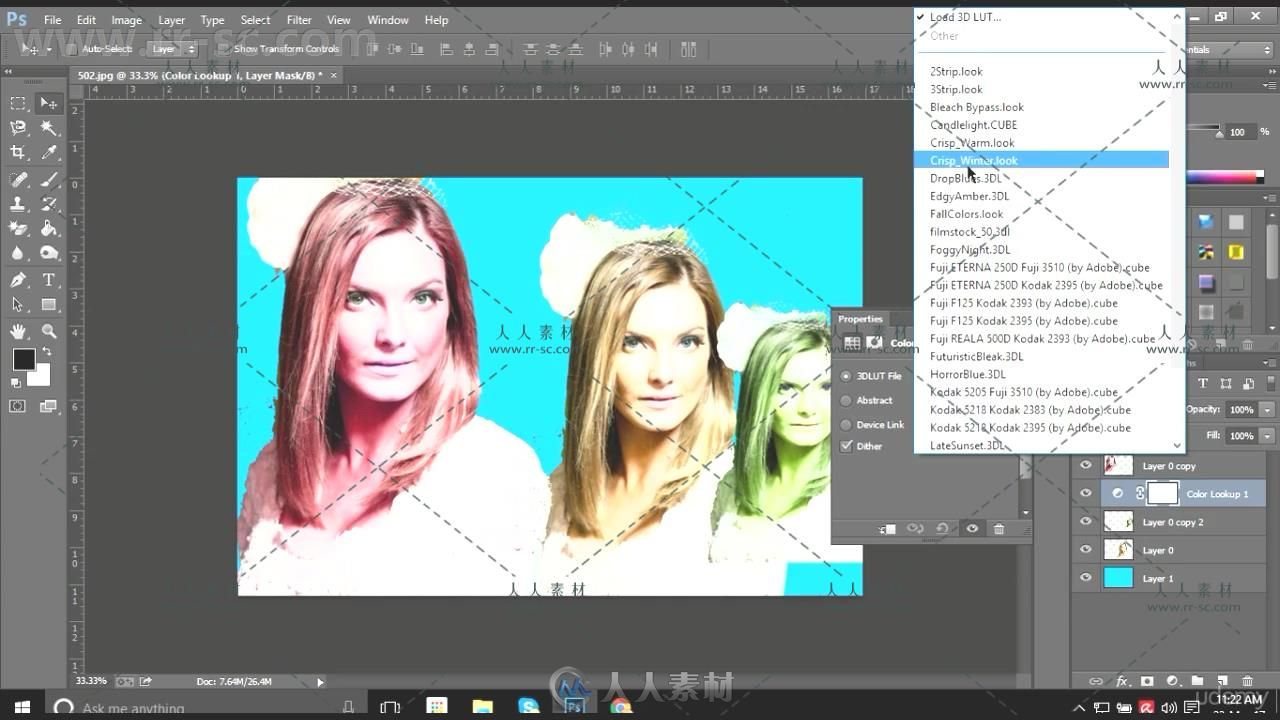Choose the Device Link radio option
1280x720 pixels.
click(x=847, y=425)
